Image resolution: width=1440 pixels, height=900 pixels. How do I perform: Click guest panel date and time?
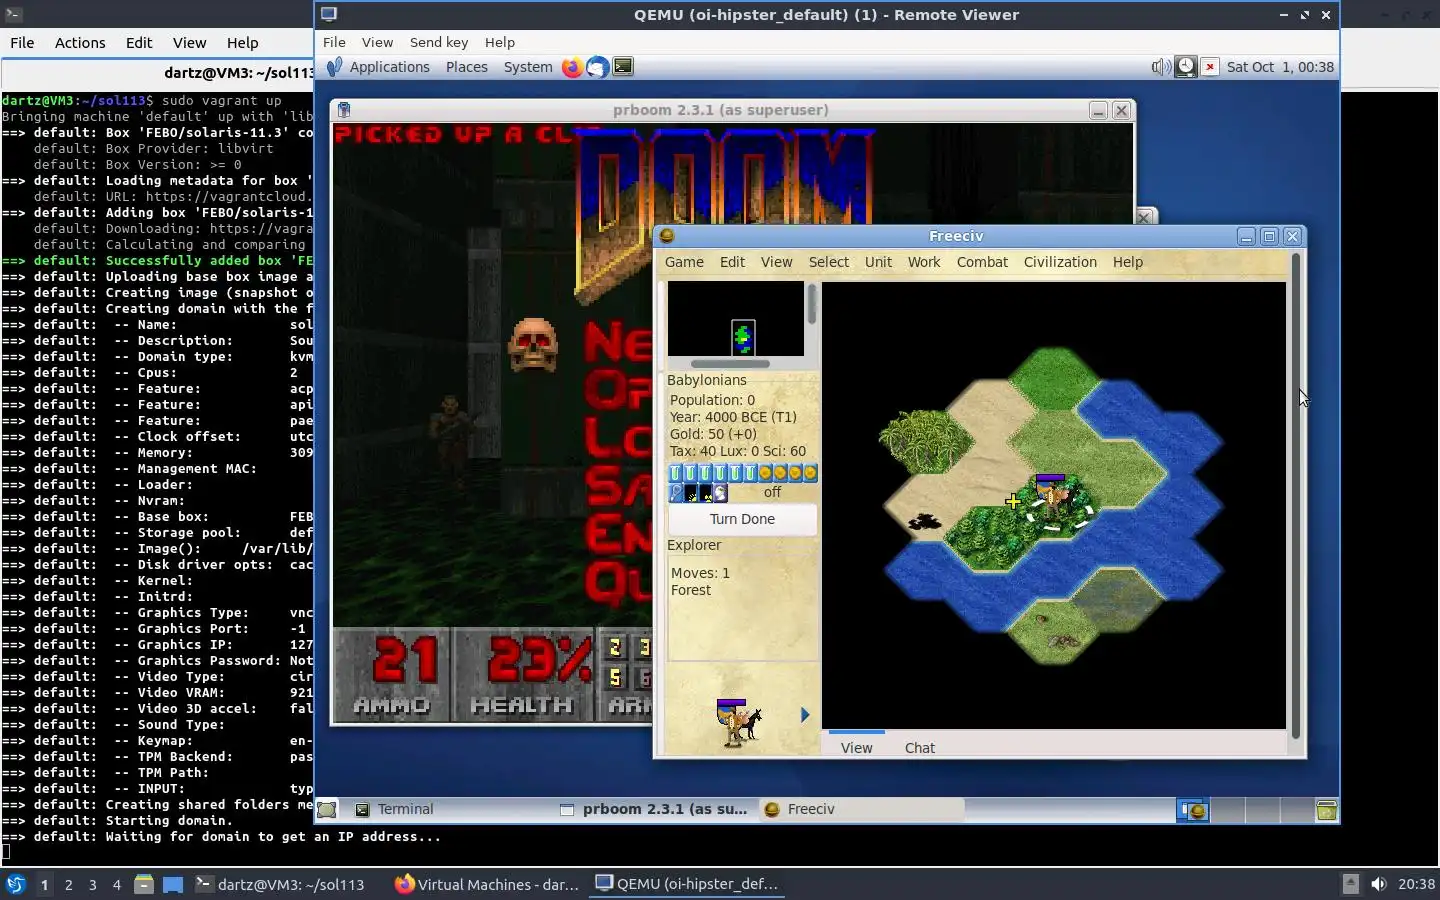click(x=1280, y=67)
